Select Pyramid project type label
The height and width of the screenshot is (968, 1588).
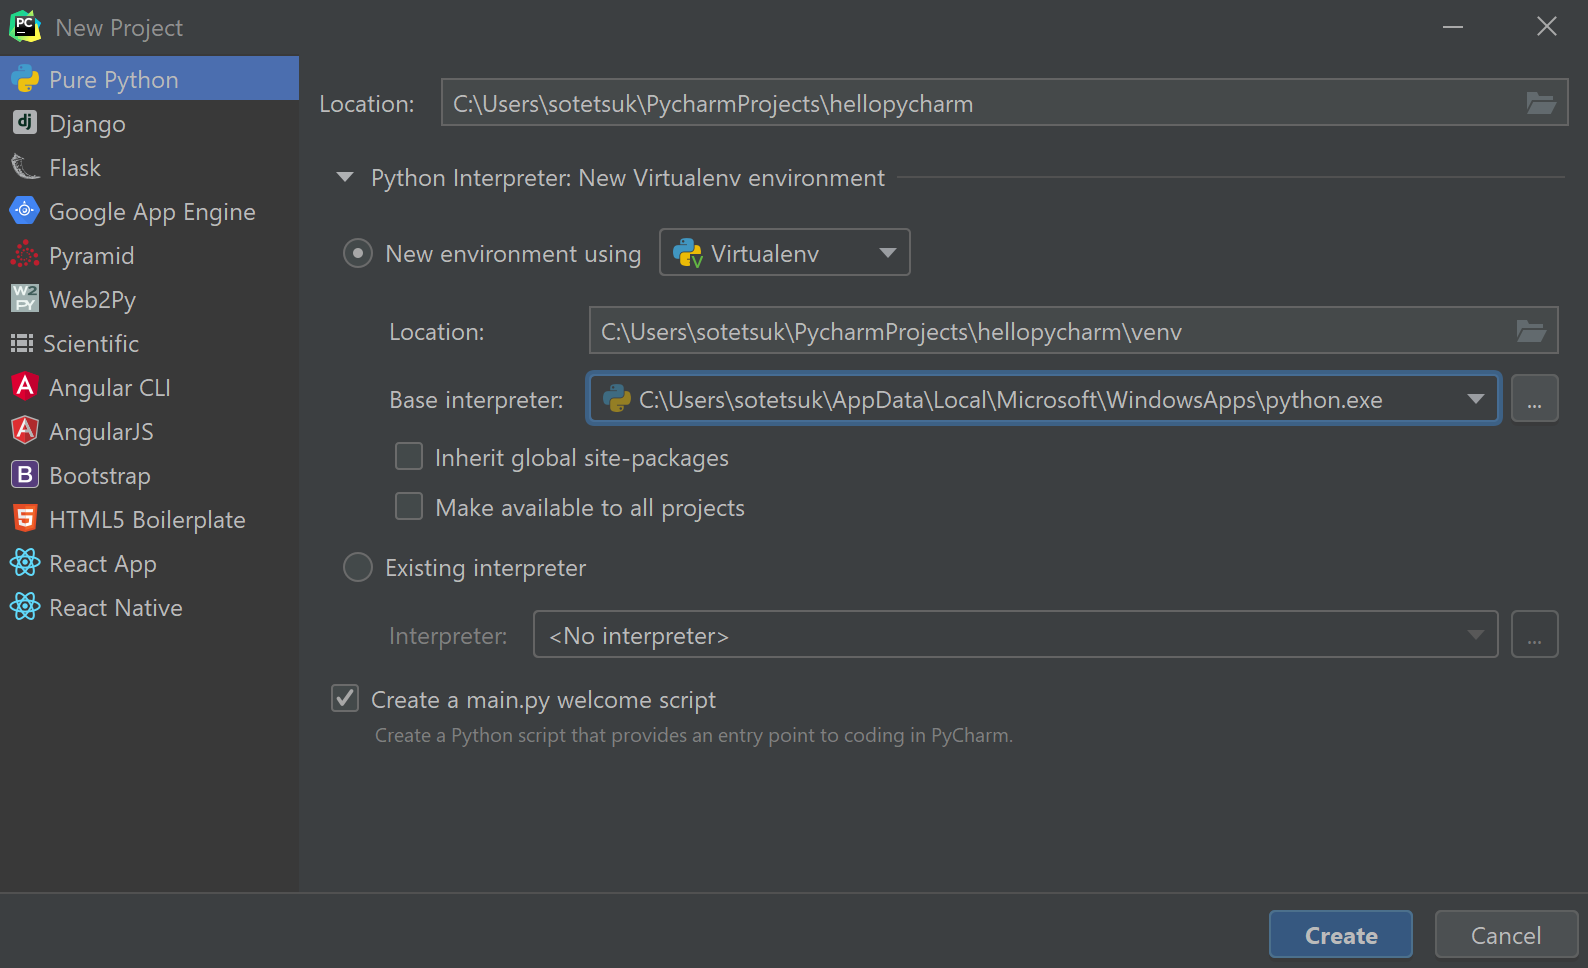[x=92, y=255]
